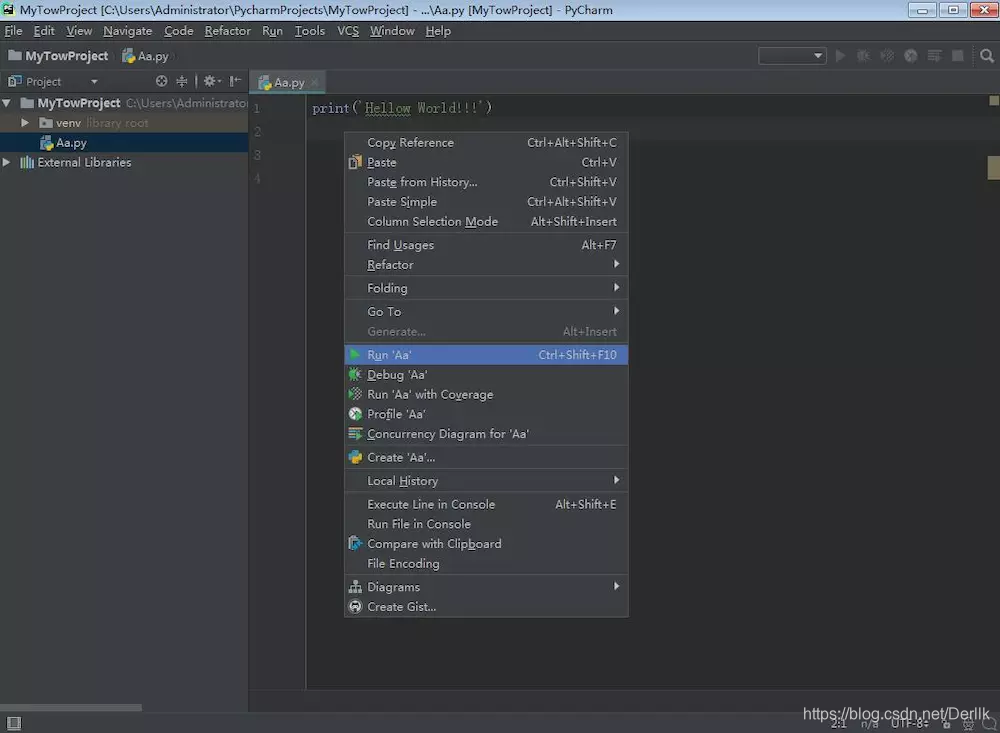The image size is (1000, 733).
Task: Click Paste in the context menu
Action: pos(486,162)
